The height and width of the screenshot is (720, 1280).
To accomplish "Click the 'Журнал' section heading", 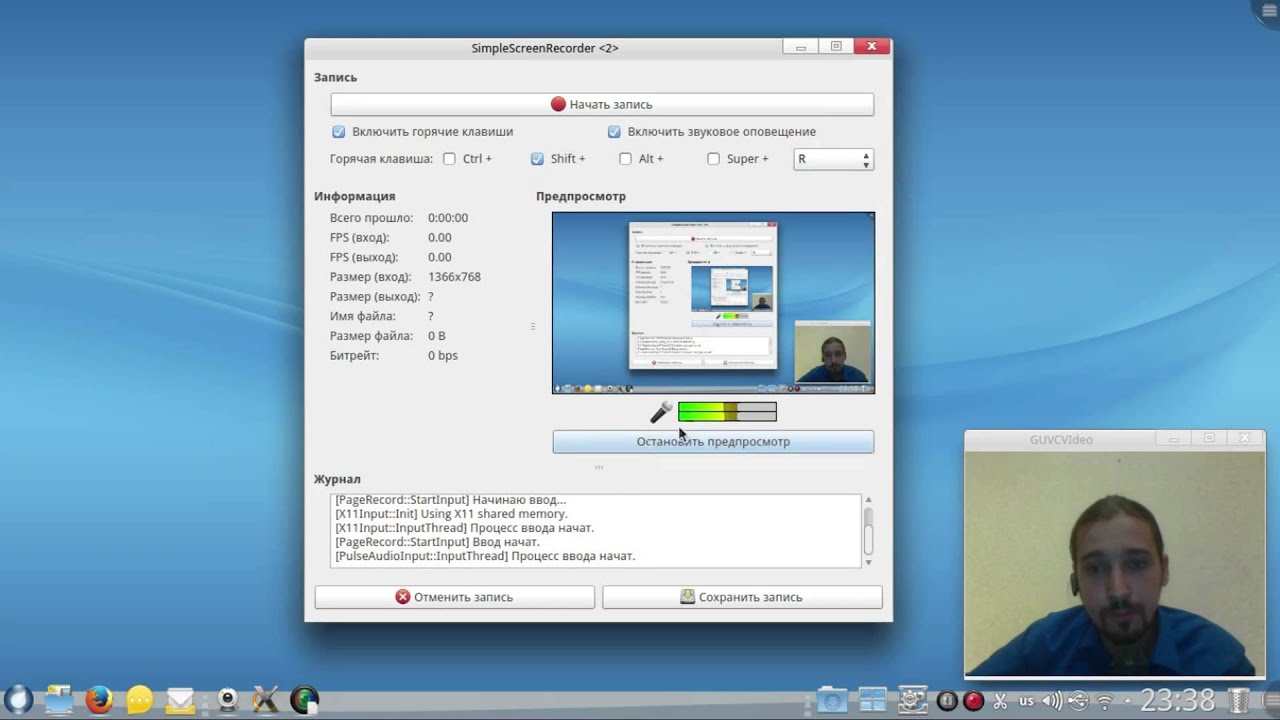I will [x=337, y=479].
